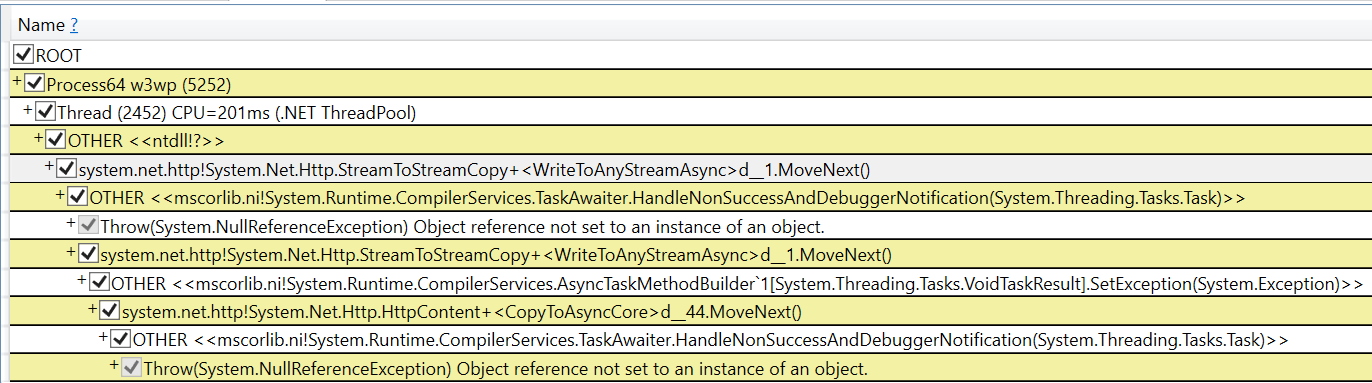
Task: Select the ROOT row text
Action: tap(59, 56)
